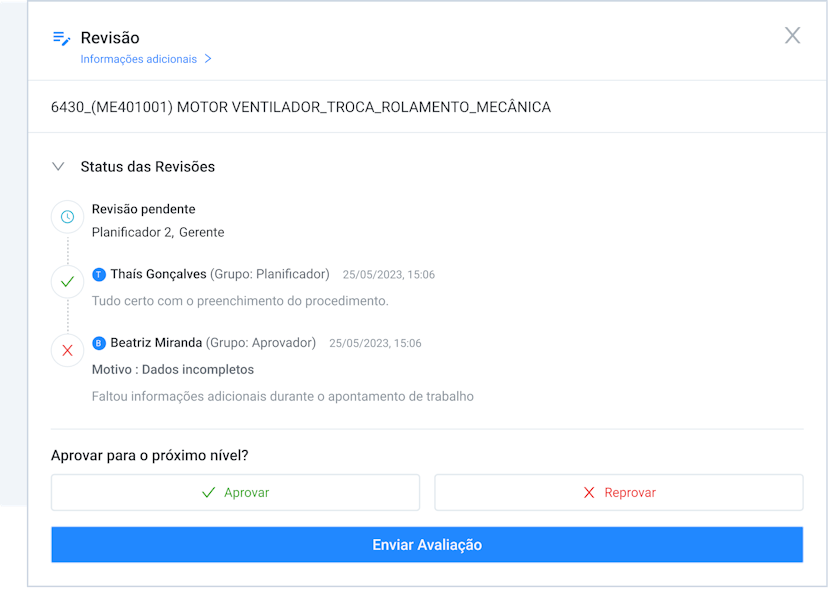Image resolution: width=828 pixels, height=596 pixels.
Task: Click the green check inside Aprovar
Action: 209,493
